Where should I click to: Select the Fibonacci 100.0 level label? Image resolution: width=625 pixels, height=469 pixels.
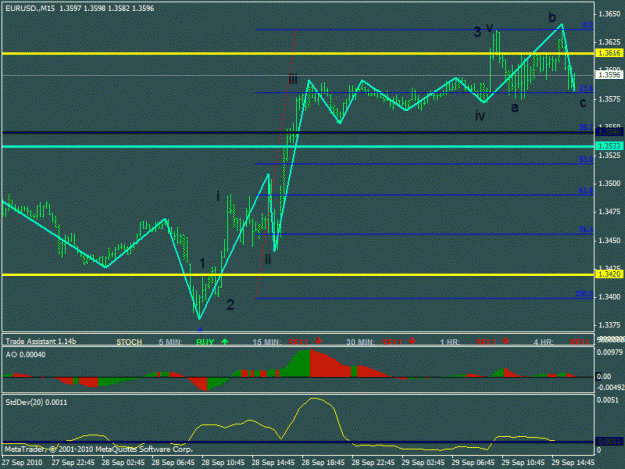[584, 294]
